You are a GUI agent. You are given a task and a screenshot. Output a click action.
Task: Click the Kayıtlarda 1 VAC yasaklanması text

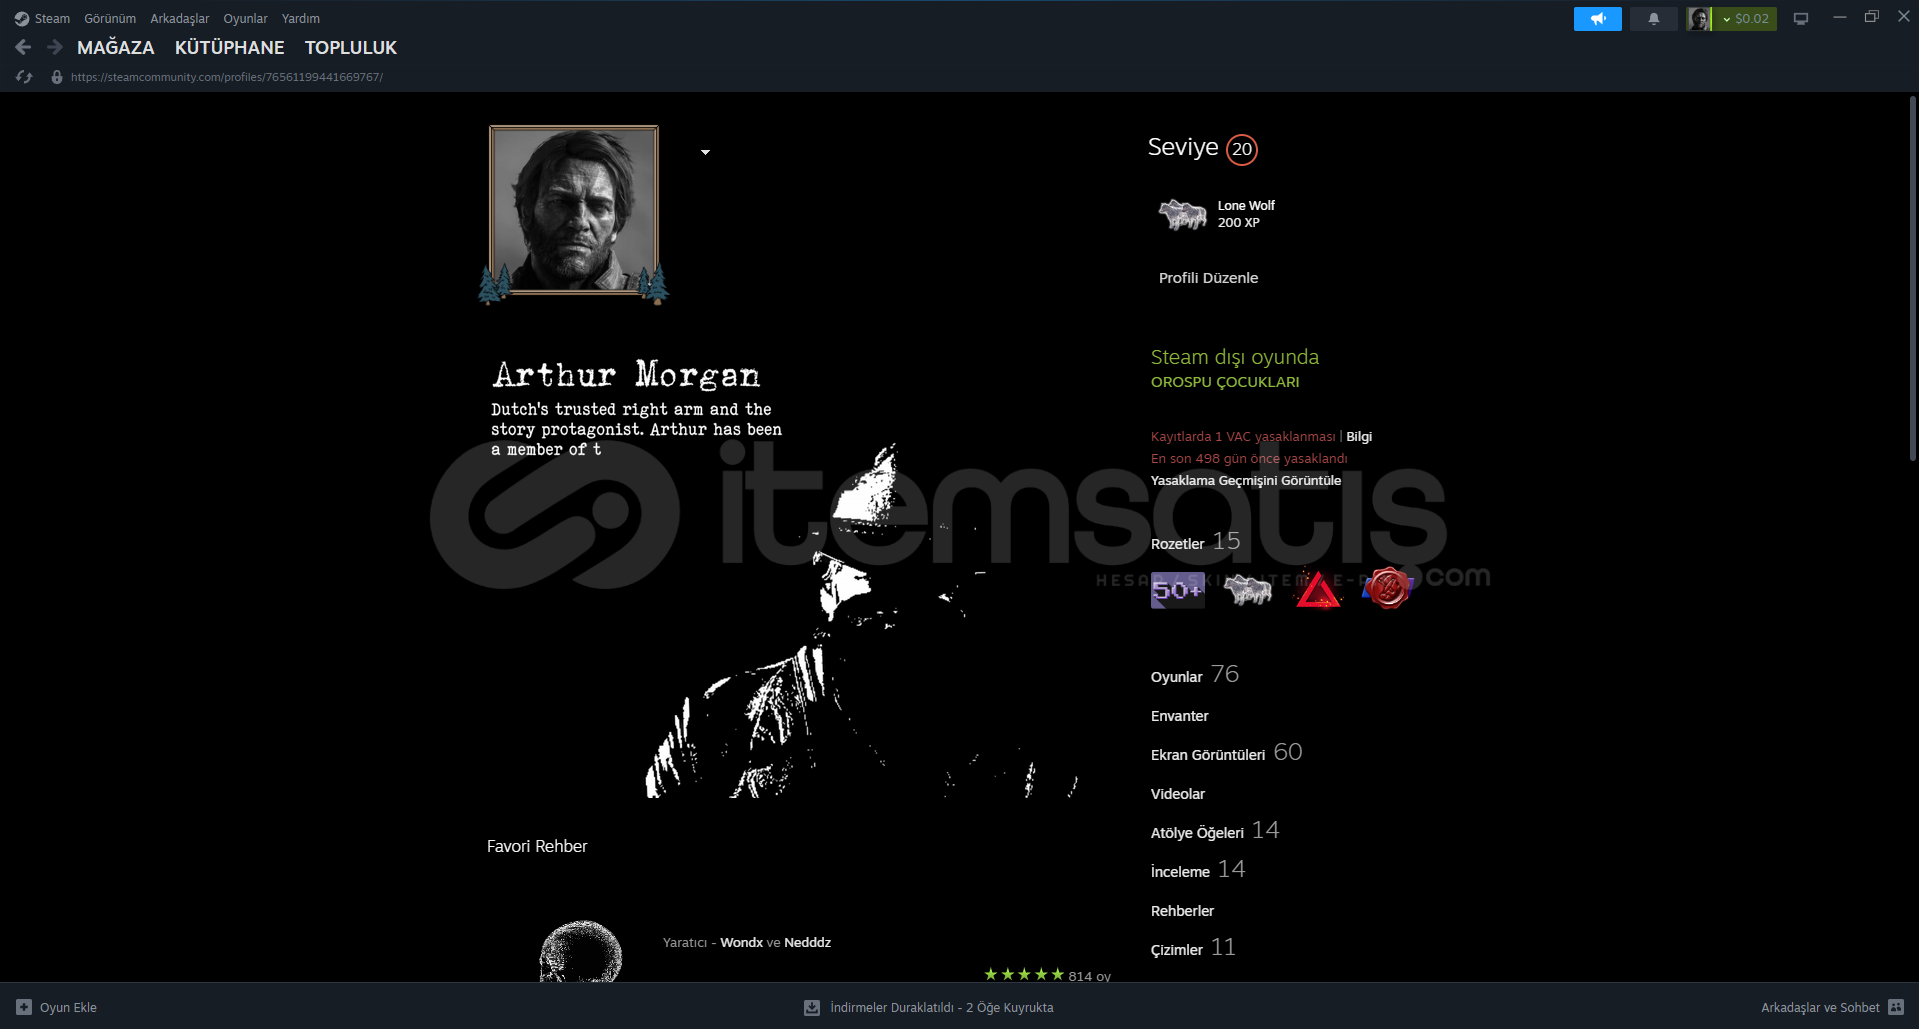(1243, 437)
